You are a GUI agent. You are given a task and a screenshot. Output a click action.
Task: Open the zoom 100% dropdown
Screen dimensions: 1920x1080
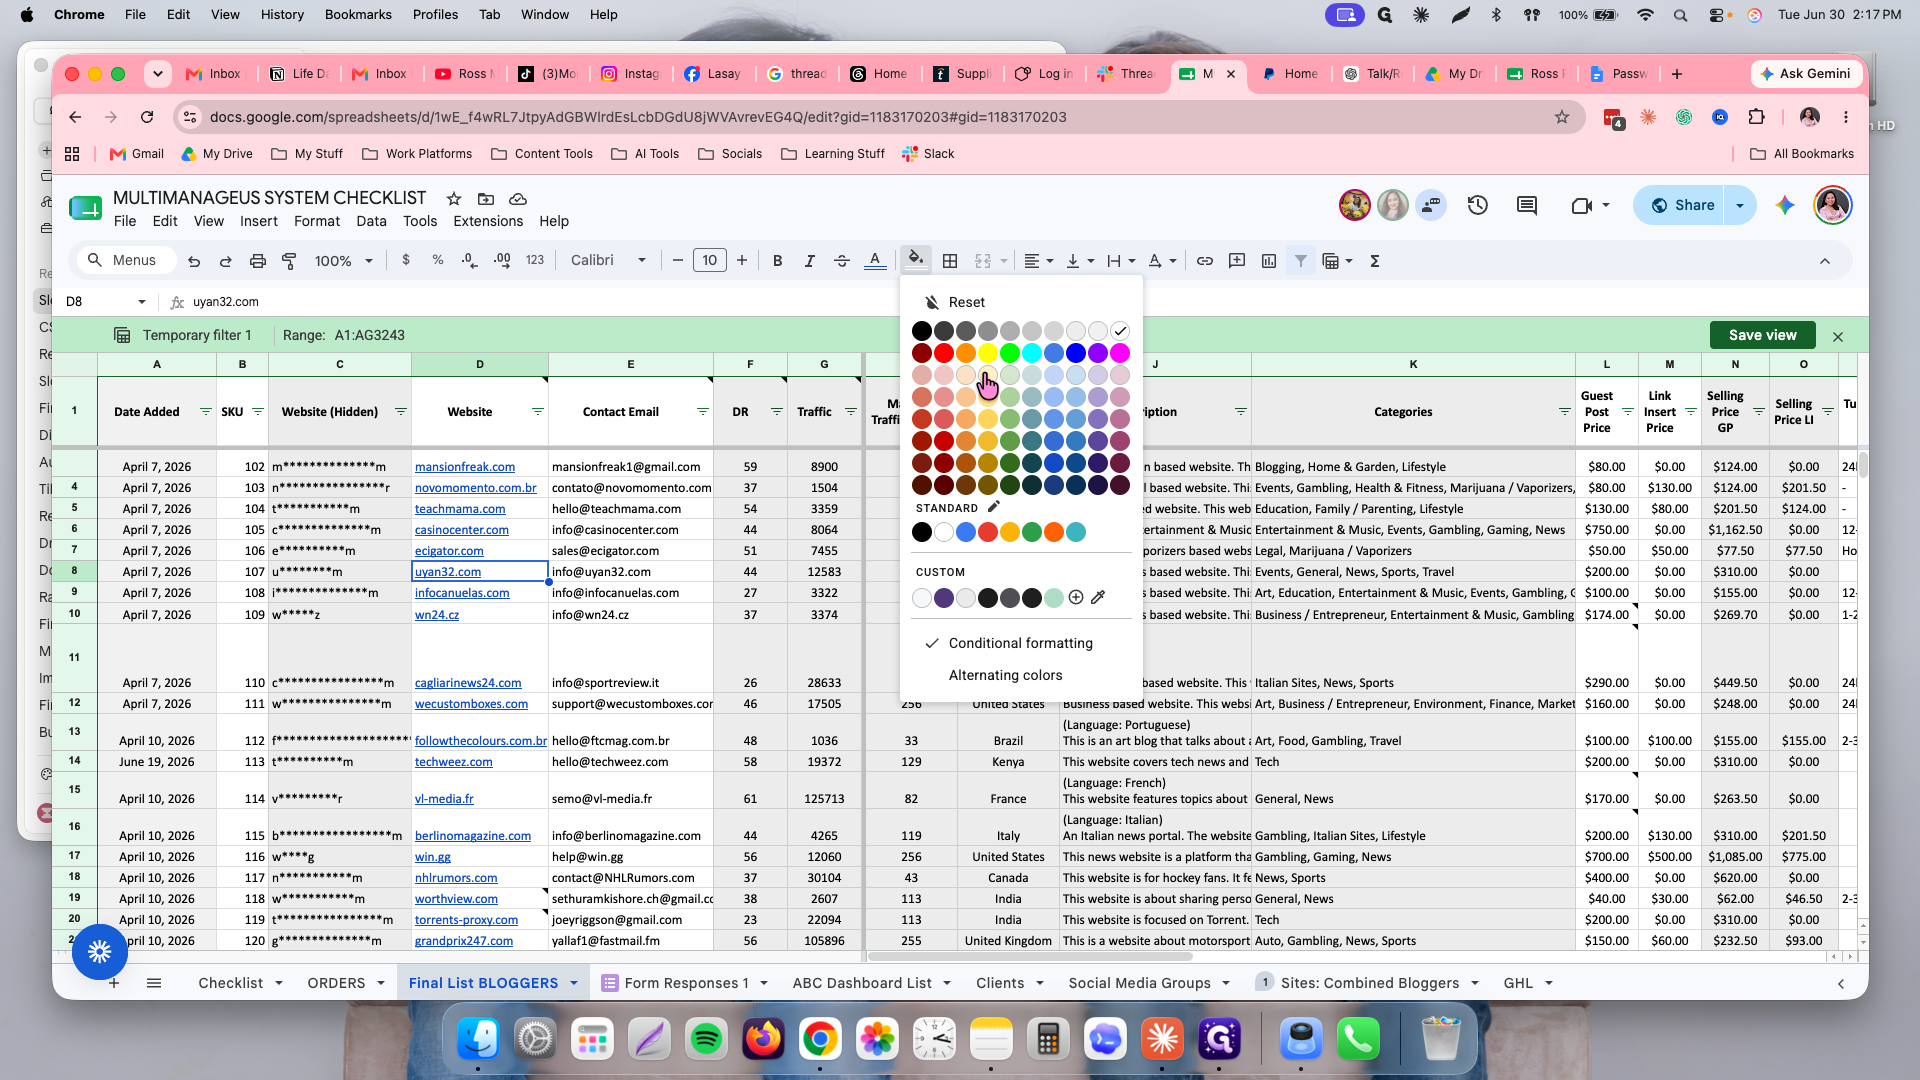pyautogui.click(x=344, y=261)
